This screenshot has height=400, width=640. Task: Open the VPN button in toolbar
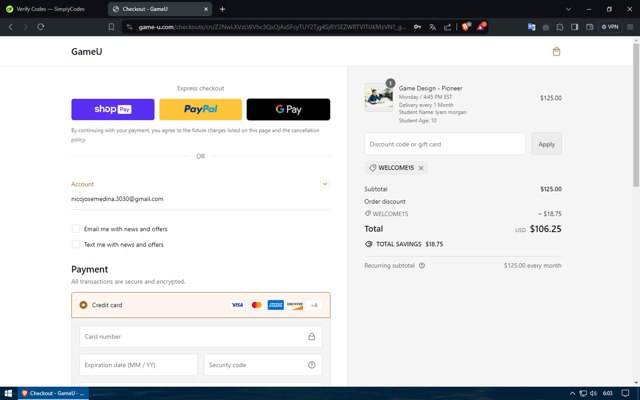[x=610, y=27]
